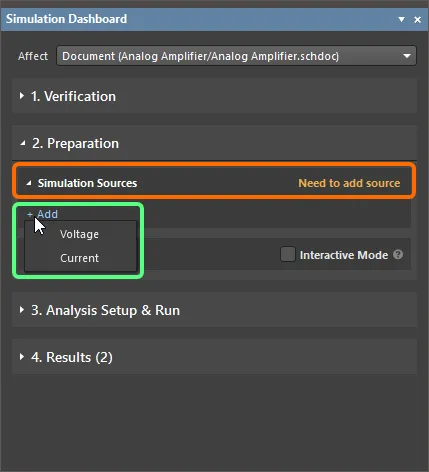Close the Simulation Dashboard panel
The width and height of the screenshot is (429, 472).
[x=417, y=20]
